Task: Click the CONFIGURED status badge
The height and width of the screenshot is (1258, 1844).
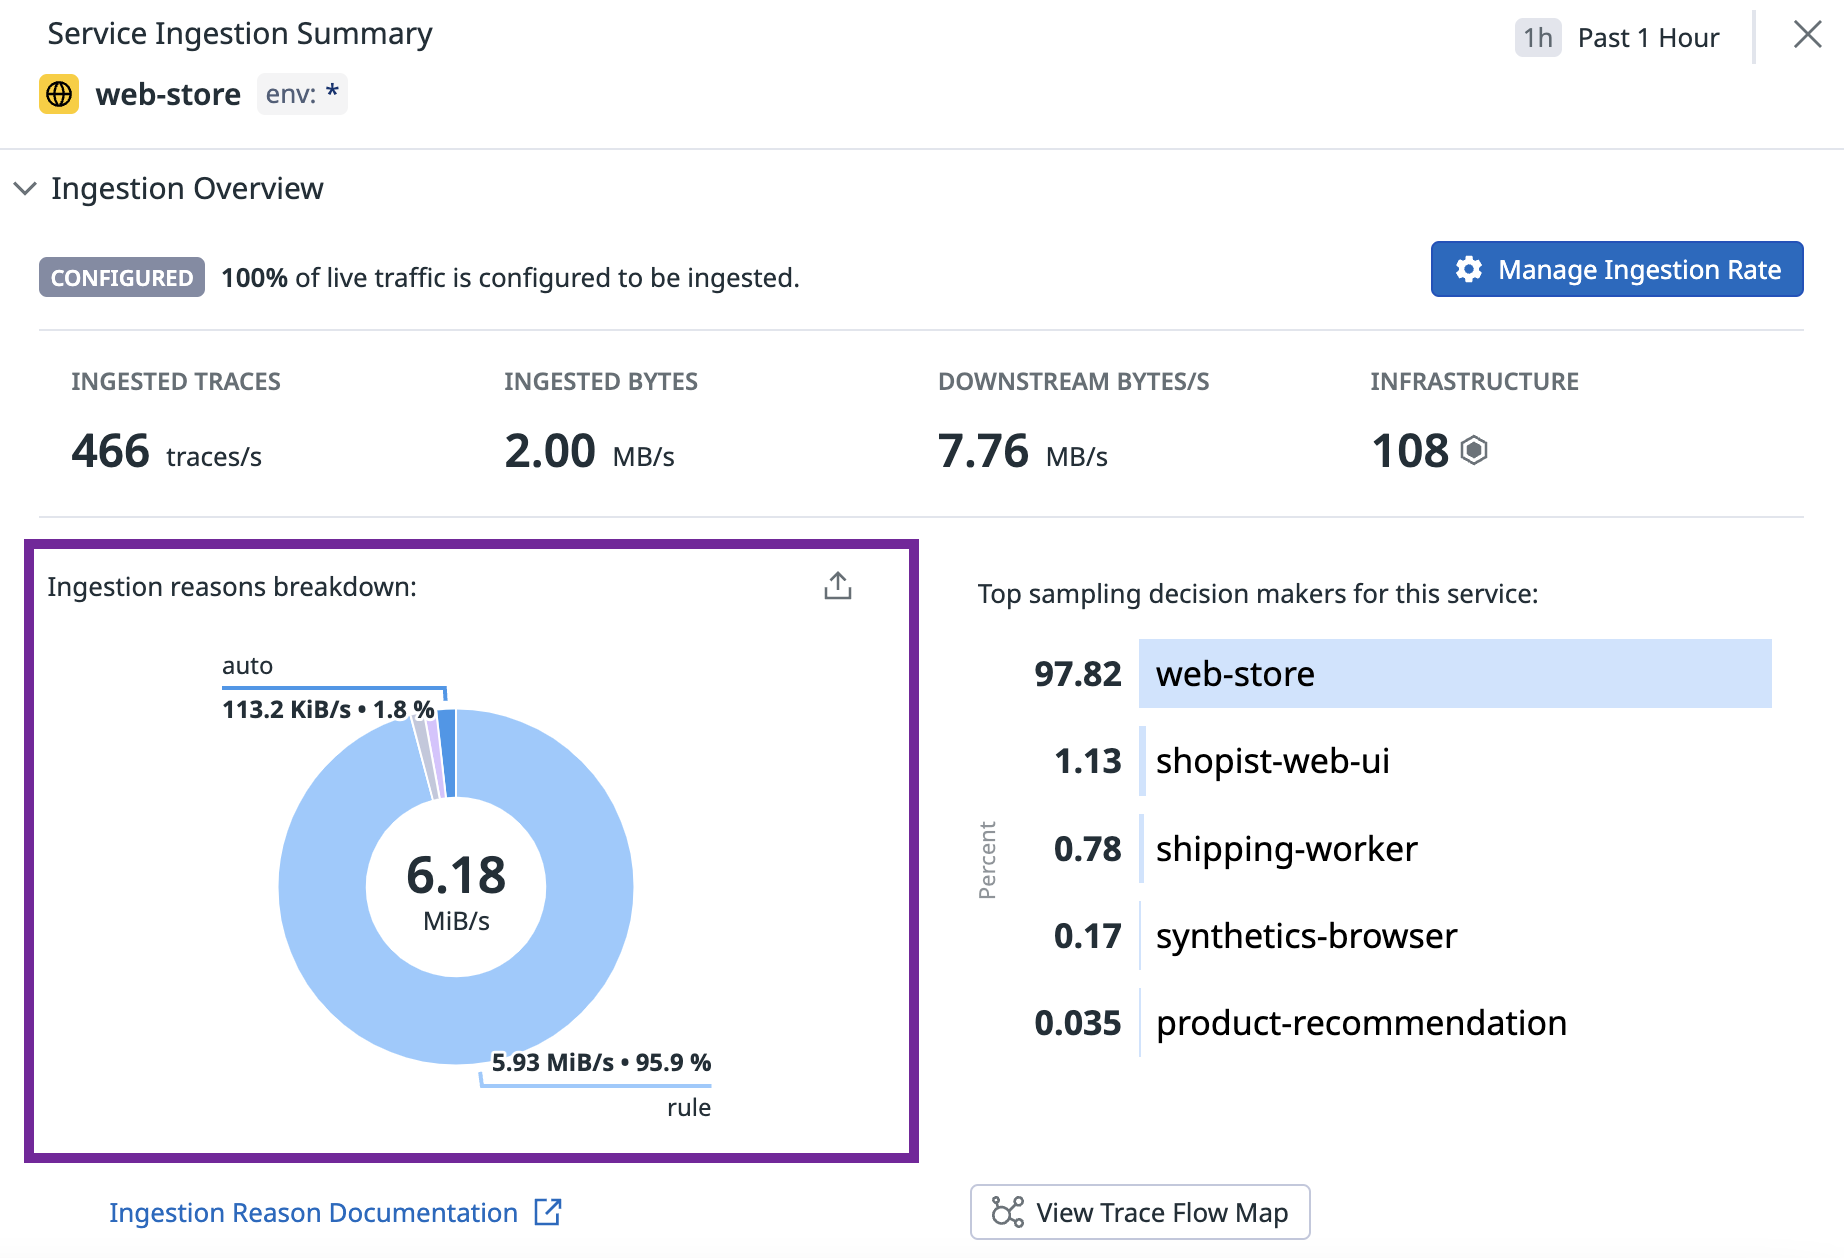Action: [122, 278]
